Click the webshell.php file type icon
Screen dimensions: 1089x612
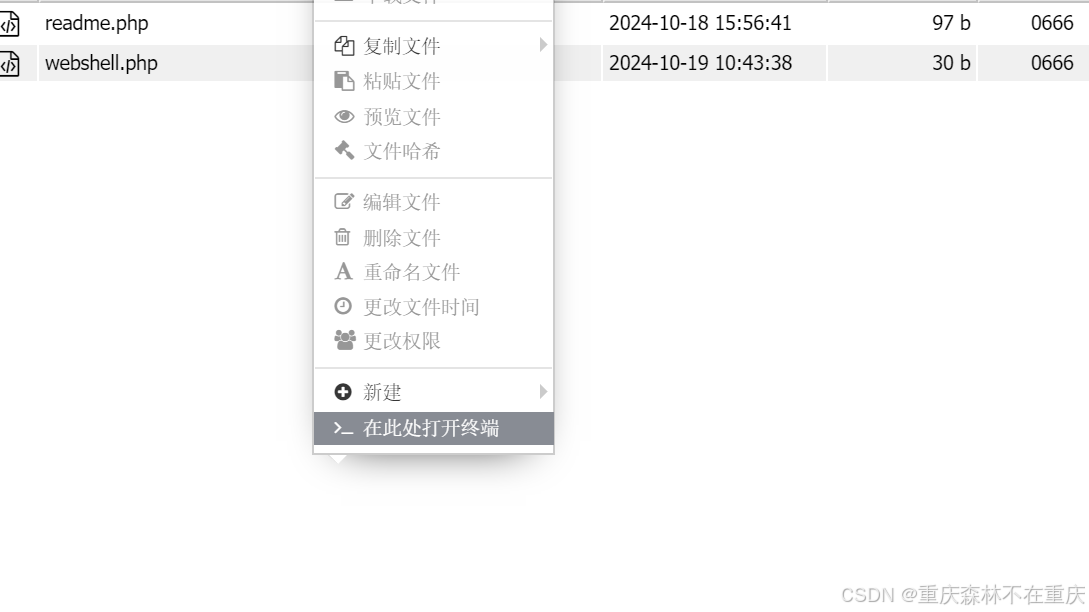[10, 63]
